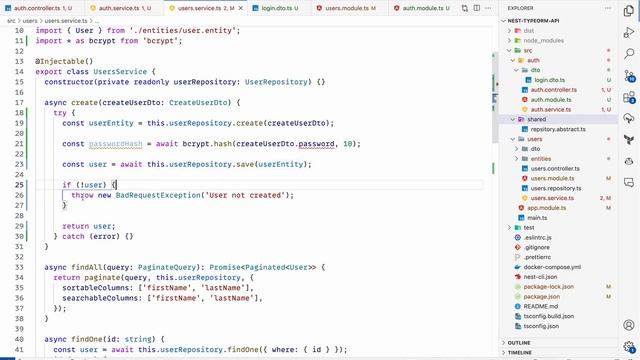Screen dimensions: 640x360
Task: Open users.repository.ts file
Action: (556, 188)
